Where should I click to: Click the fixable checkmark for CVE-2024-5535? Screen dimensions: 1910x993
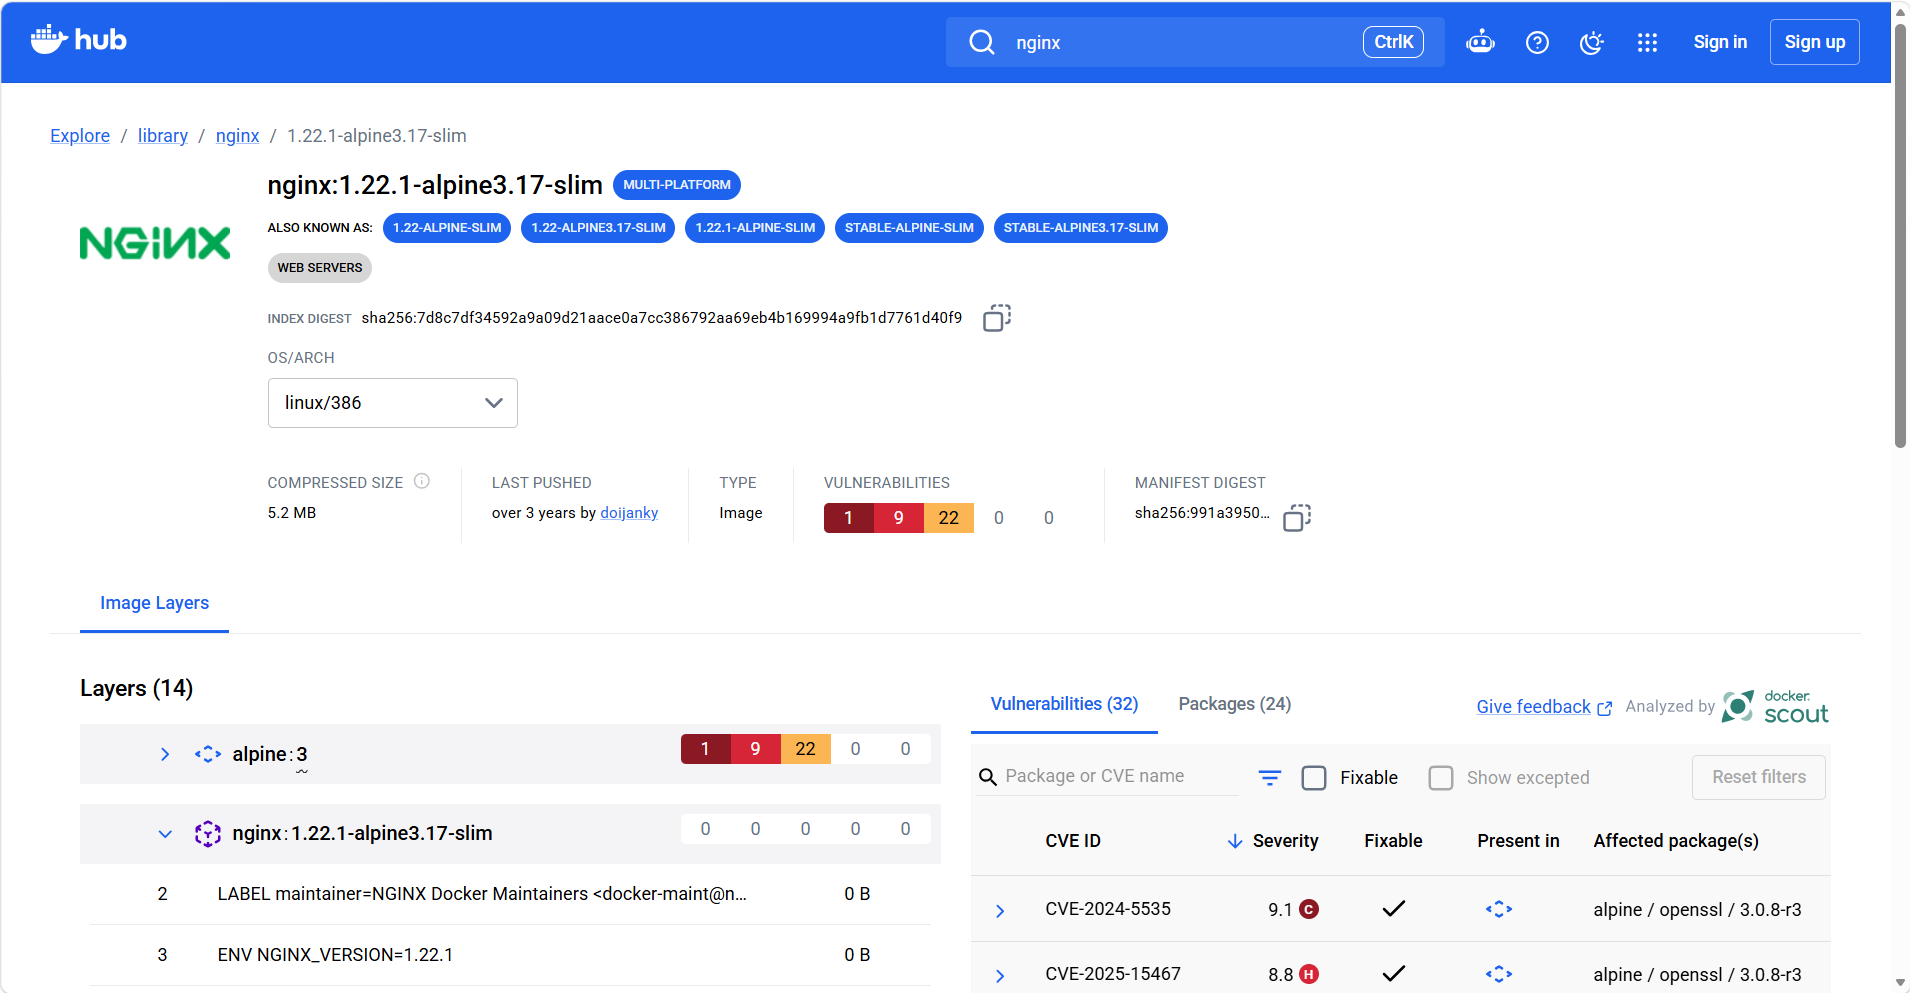(1394, 908)
